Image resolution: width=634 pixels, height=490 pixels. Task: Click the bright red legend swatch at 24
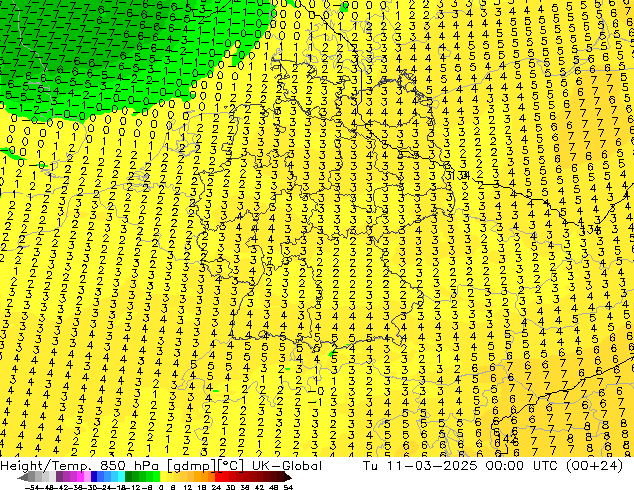pyautogui.click(x=218, y=477)
